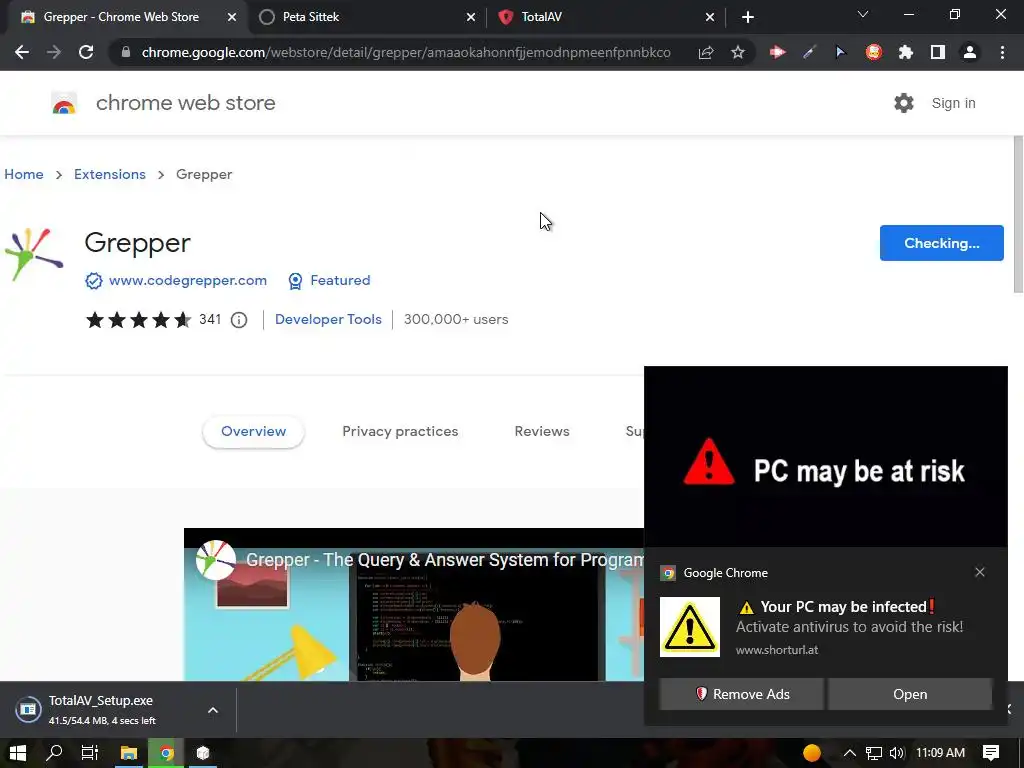
Task: Click Chrome icon in the taskbar
Action: pyautogui.click(x=166, y=753)
